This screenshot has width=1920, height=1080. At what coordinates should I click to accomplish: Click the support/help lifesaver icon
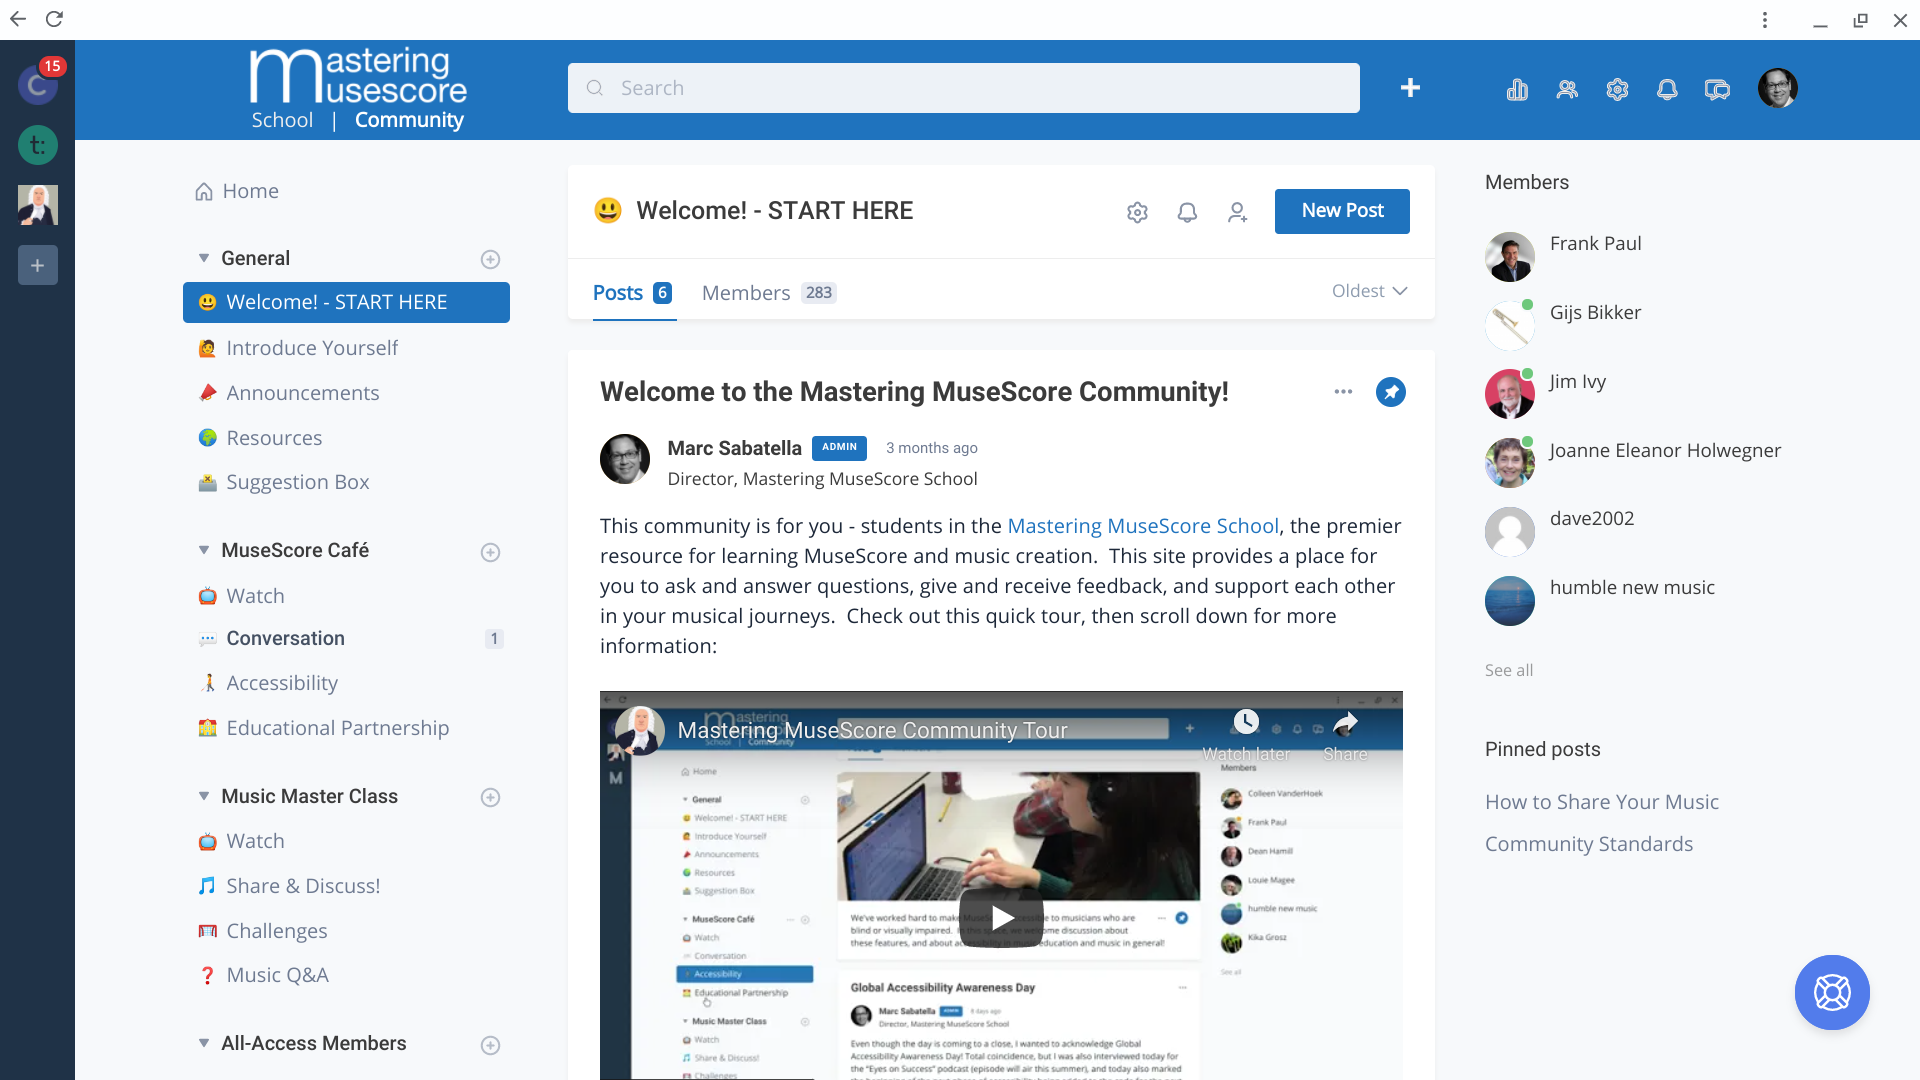point(1832,992)
